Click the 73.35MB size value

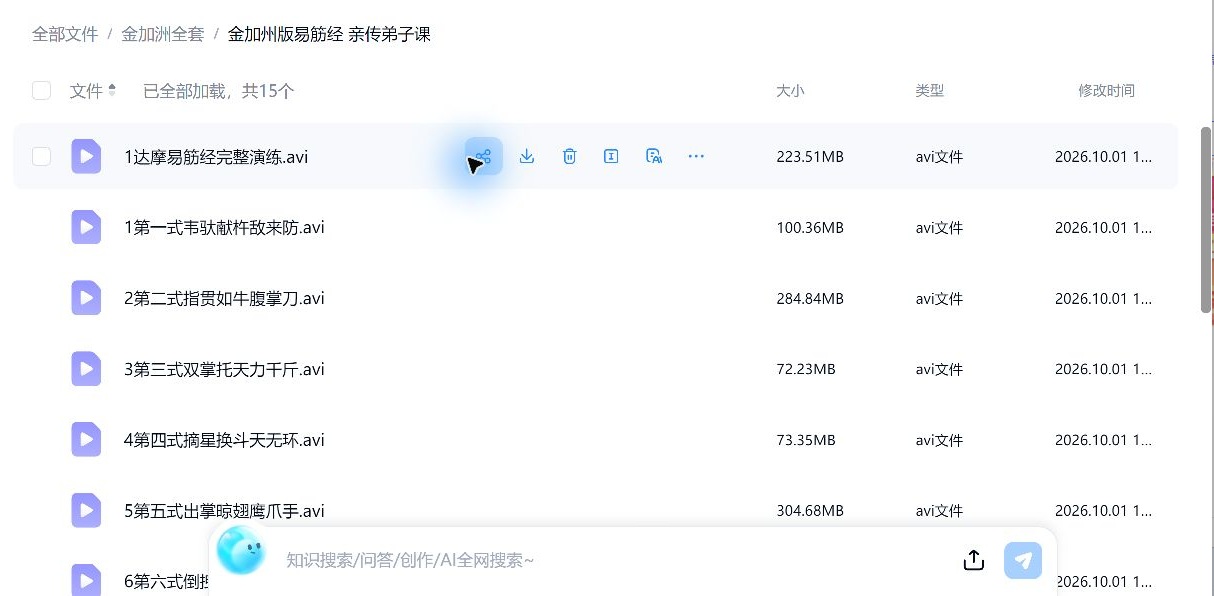click(x=806, y=441)
